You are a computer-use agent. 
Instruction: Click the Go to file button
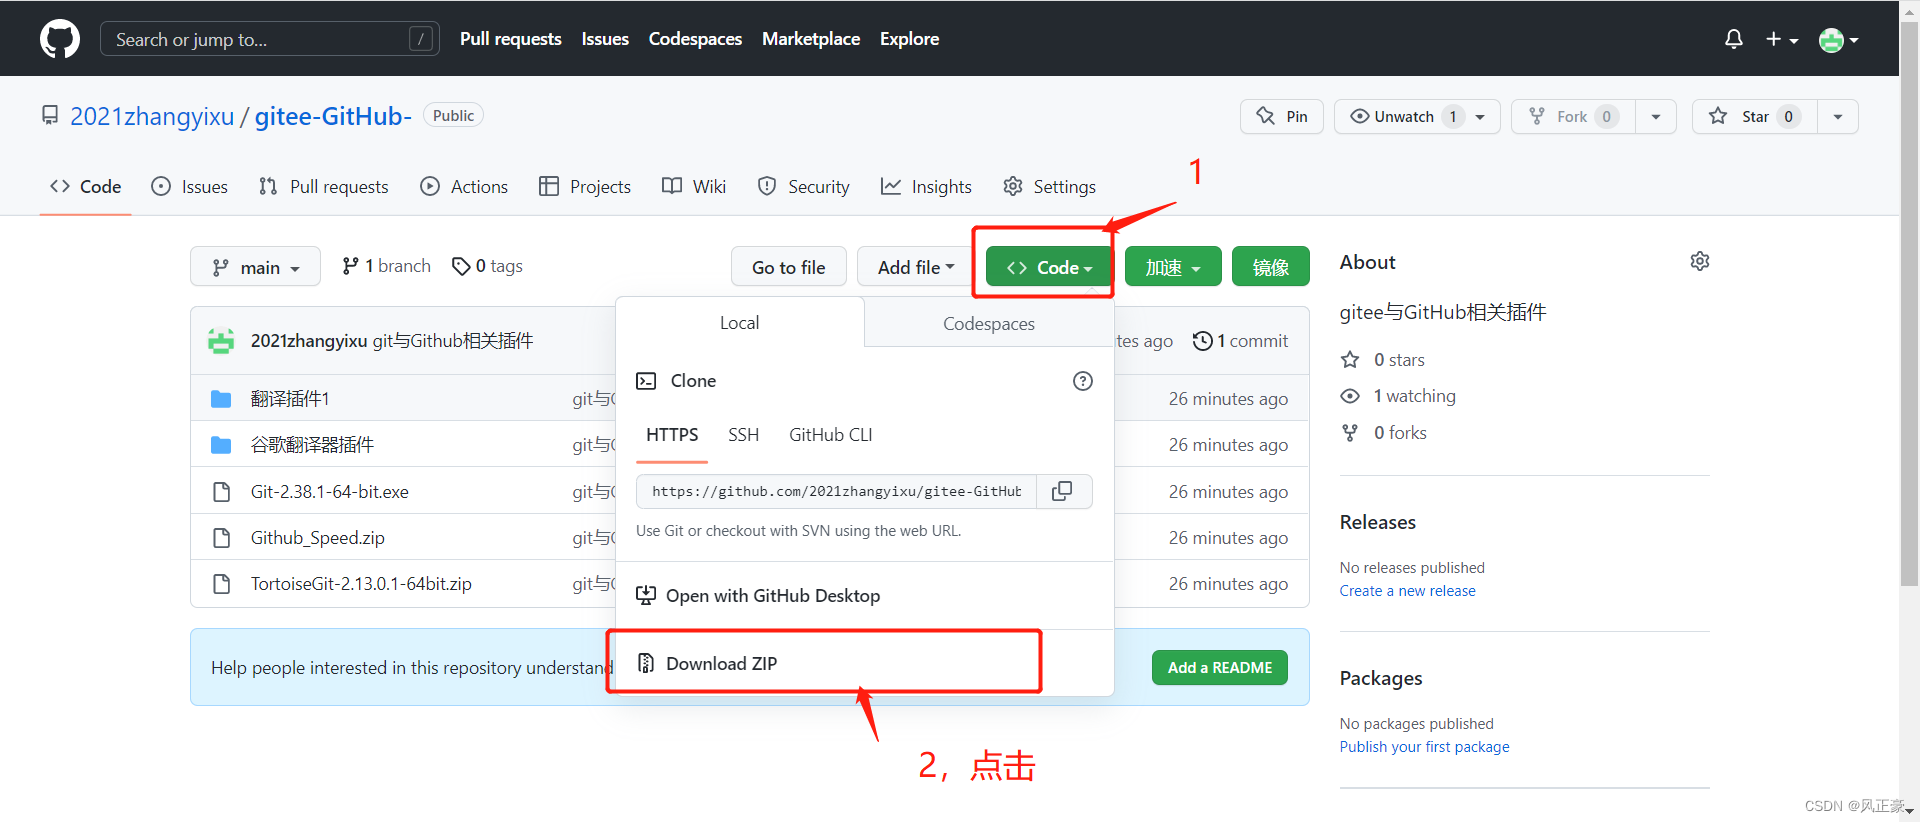(x=789, y=267)
